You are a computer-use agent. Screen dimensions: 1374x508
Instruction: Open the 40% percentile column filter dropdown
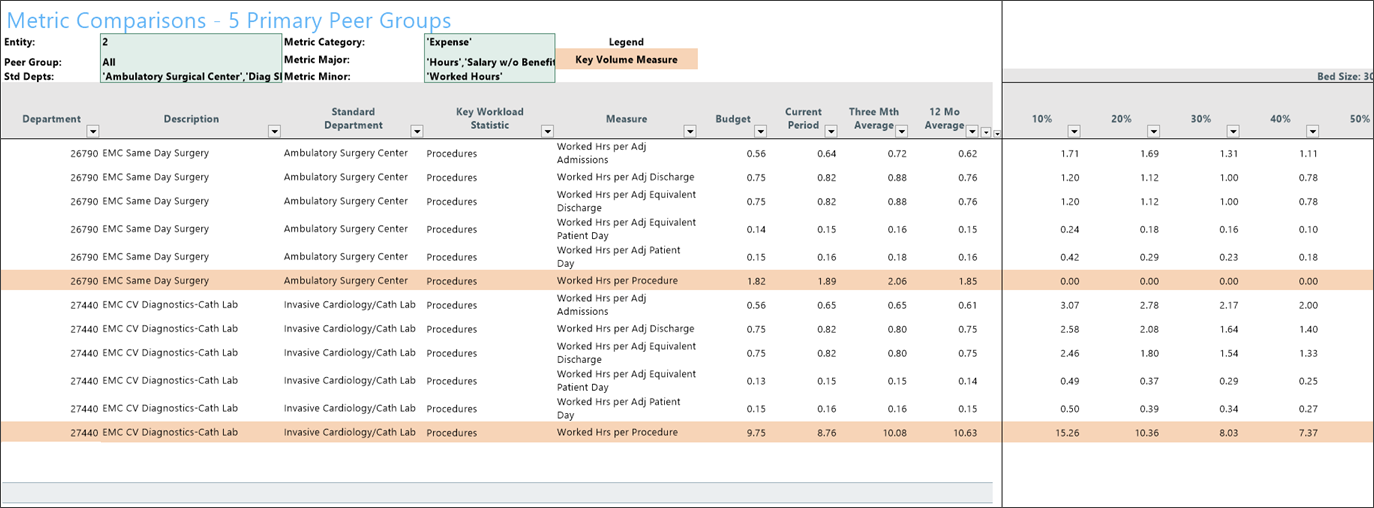click(x=1312, y=131)
